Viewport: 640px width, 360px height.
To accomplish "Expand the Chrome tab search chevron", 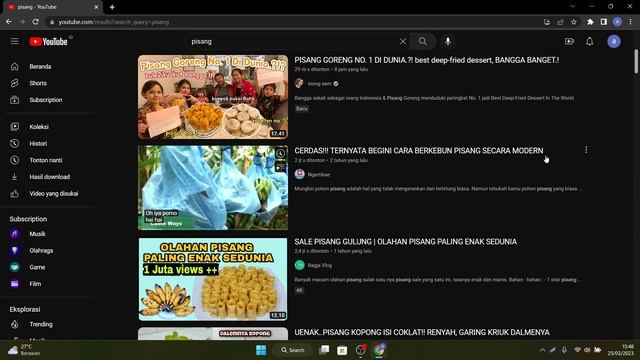I will (x=573, y=7).
